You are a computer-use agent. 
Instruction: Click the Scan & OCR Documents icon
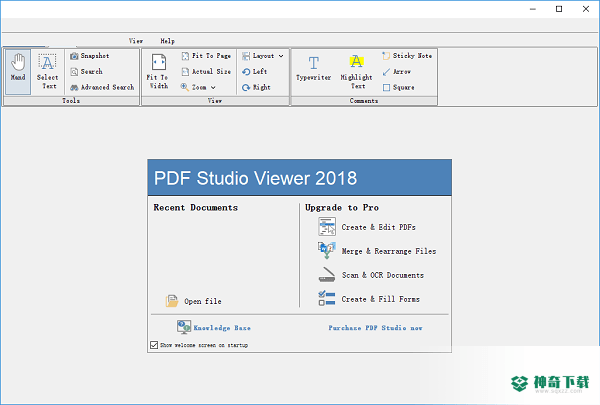pyautogui.click(x=327, y=274)
